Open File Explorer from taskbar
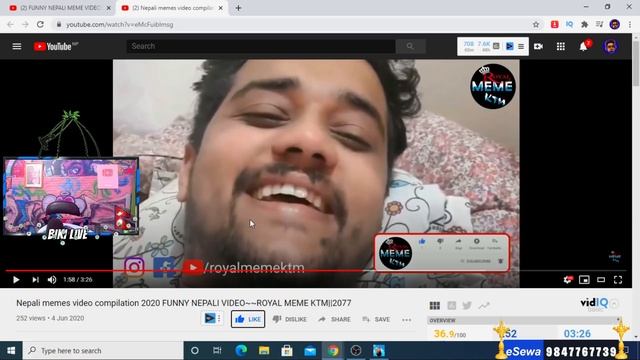Viewport: 640px width, 360px height. (264, 351)
